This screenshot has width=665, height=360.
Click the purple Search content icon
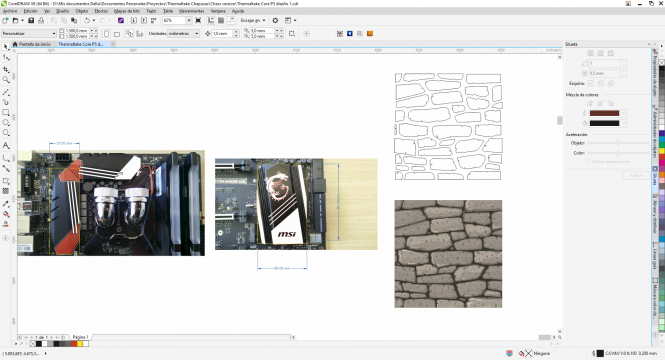pyautogui.click(x=121, y=20)
